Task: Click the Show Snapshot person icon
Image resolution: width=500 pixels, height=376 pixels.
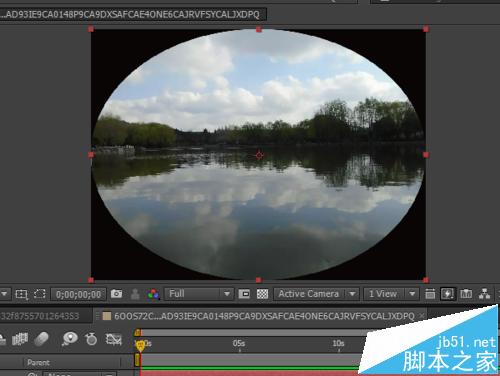Action: coord(135,294)
